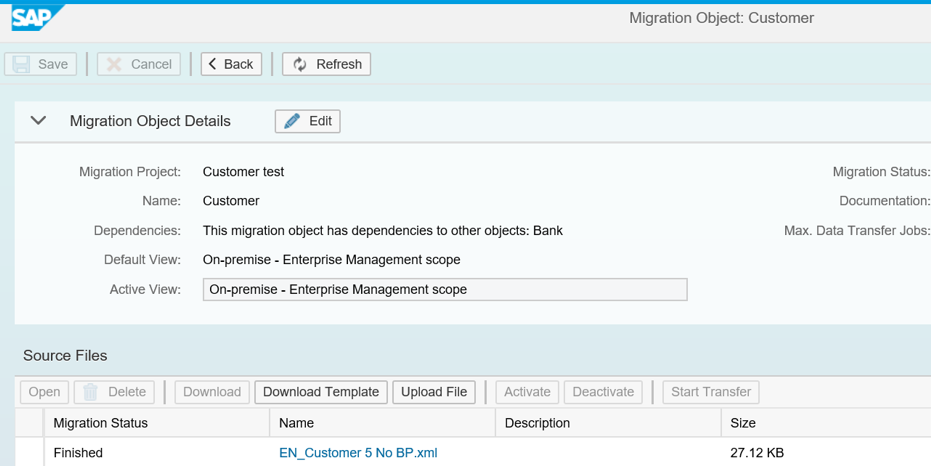Open the EN_Customer 5 No BP.xml file link
Image resolution: width=931 pixels, height=466 pixels.
358,453
